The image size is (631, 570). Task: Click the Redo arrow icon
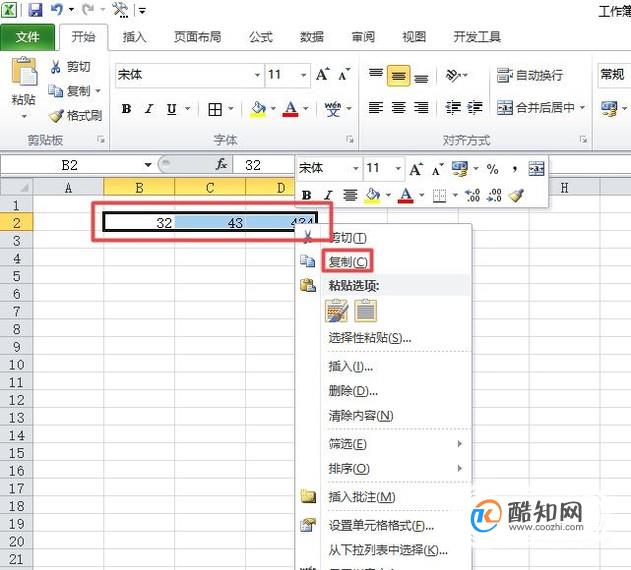coord(88,9)
